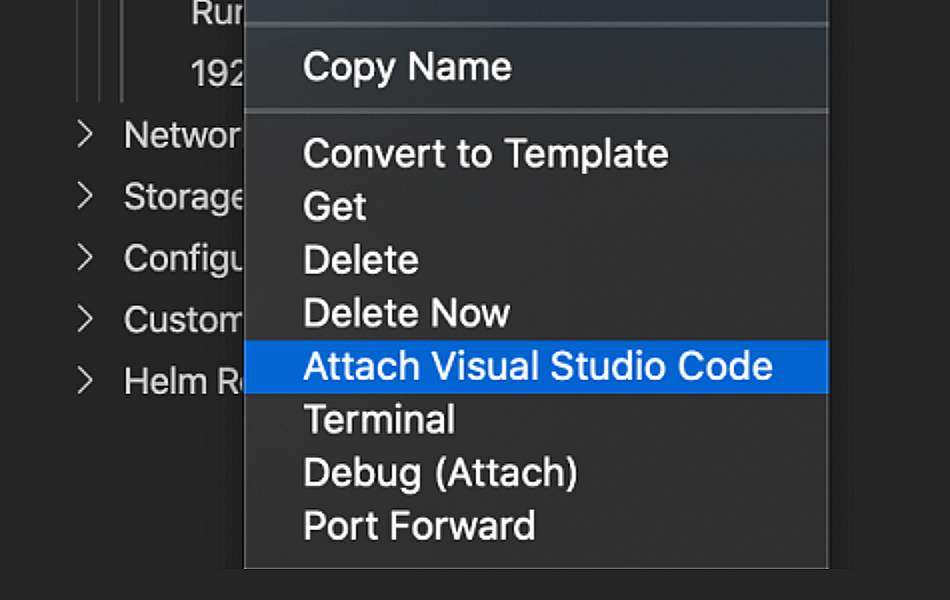Expand the Configuration section
This screenshot has width=950, height=600.
point(85,258)
